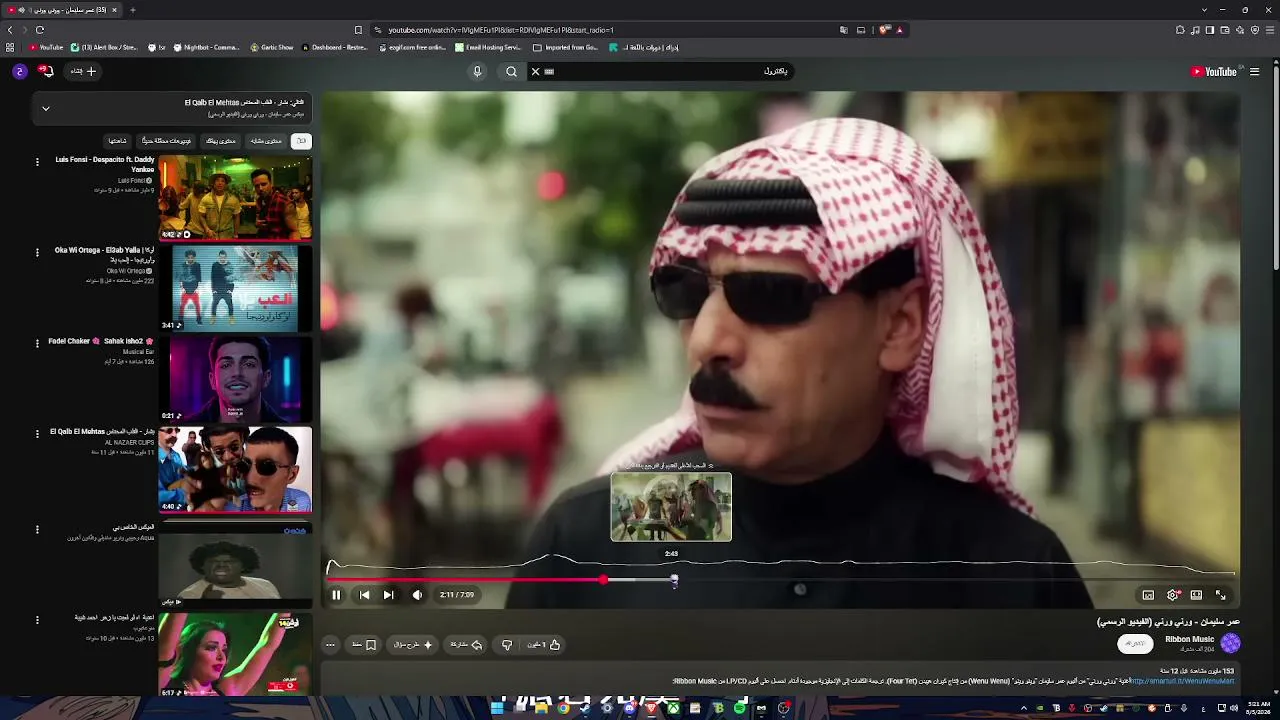Open options for El Qalb El Mehtas video

click(37, 433)
